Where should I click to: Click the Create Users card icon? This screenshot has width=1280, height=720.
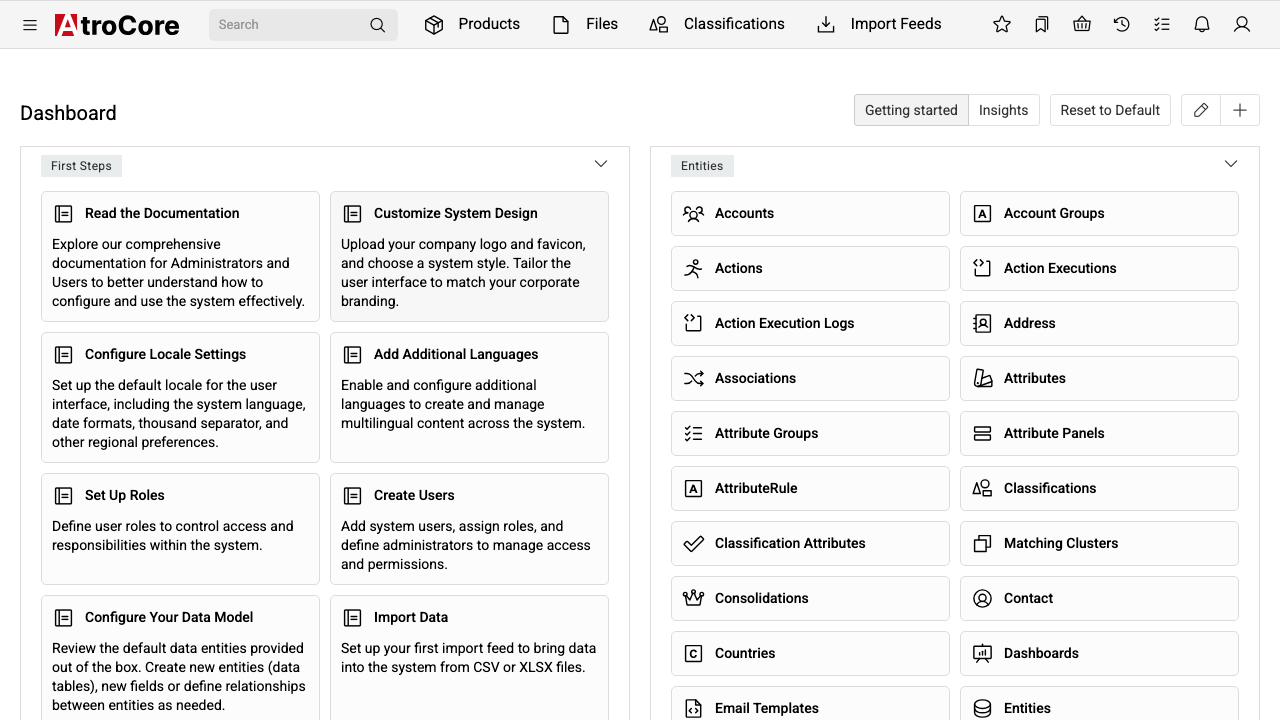coord(353,496)
